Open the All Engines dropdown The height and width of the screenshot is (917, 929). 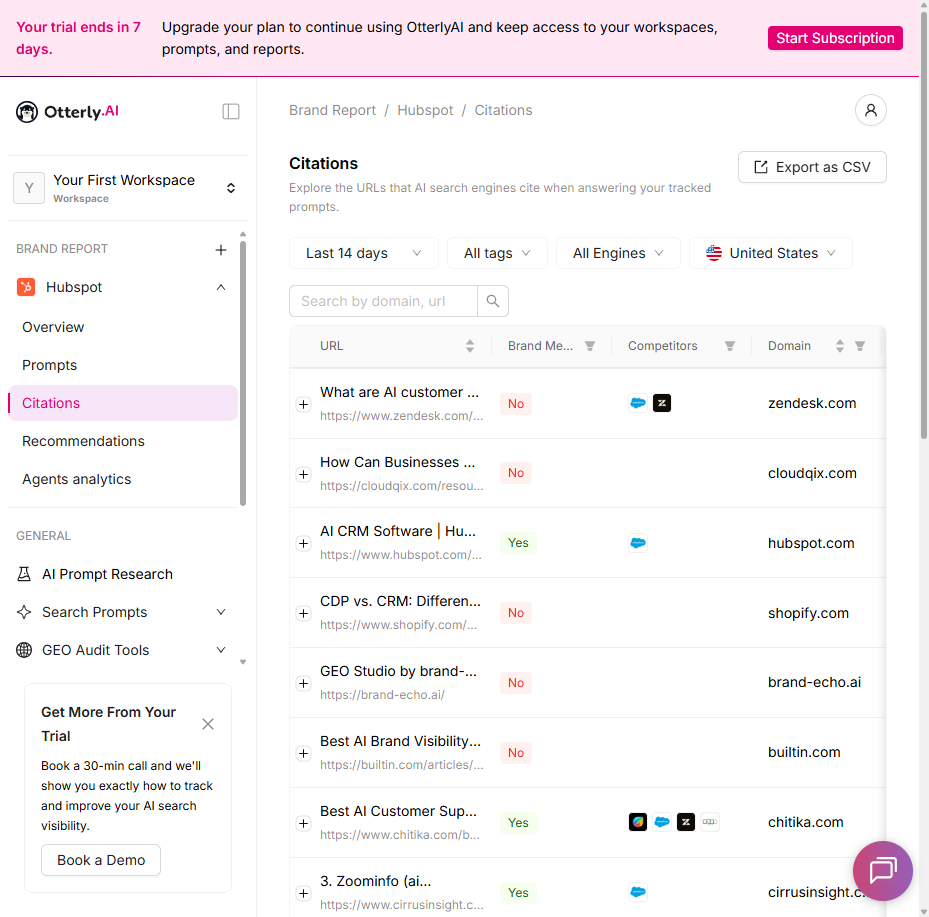click(x=618, y=253)
